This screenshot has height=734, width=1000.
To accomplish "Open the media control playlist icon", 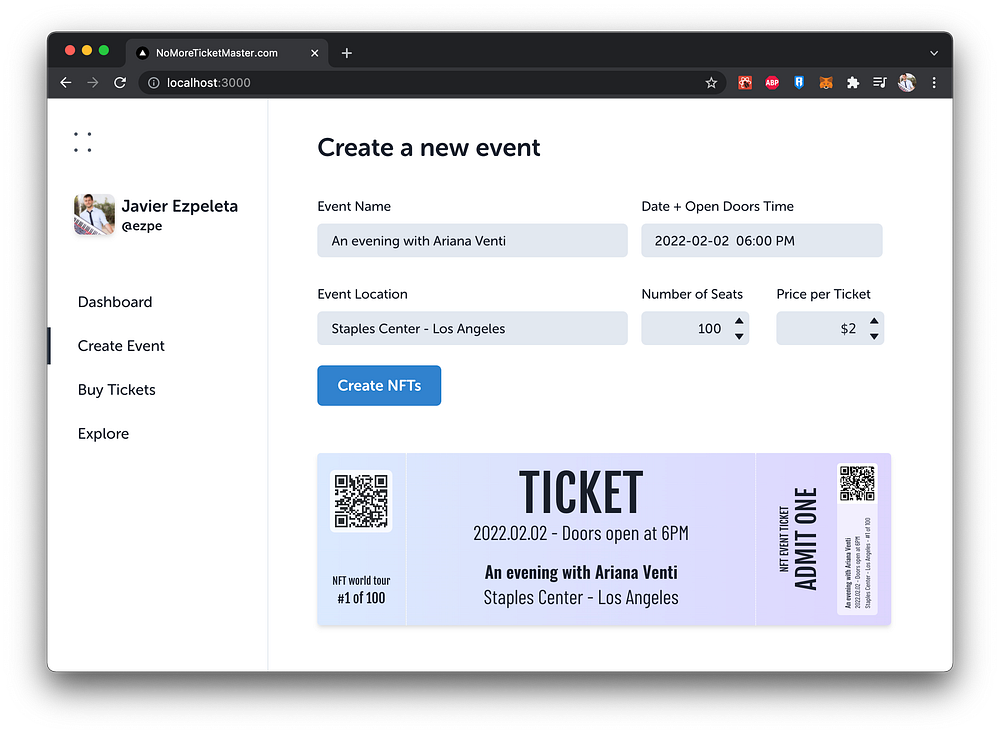I will tap(879, 83).
